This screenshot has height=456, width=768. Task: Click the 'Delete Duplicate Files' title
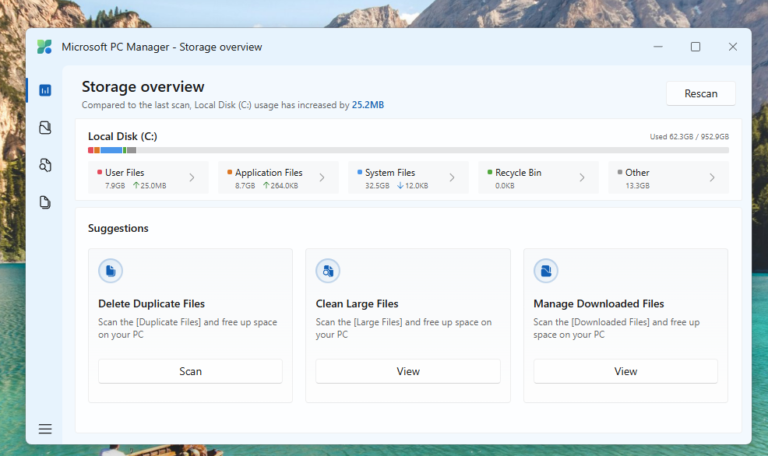(x=151, y=304)
